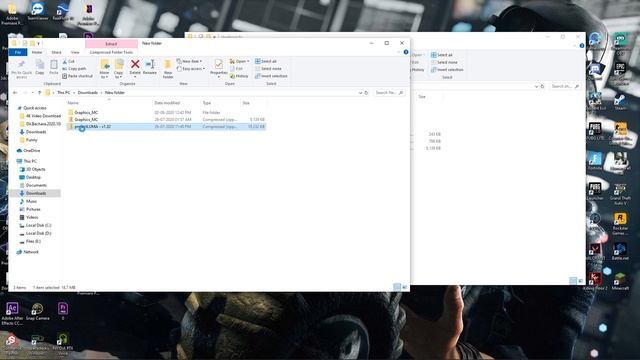Click Pin to Quick access in ribbon
This screenshot has width=640, height=360.
[x=21, y=69]
